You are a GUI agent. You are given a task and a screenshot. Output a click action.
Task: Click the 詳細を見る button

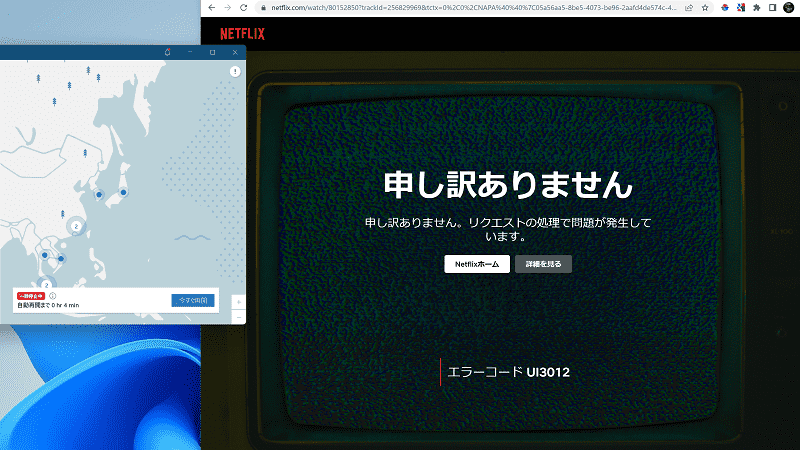point(543,264)
